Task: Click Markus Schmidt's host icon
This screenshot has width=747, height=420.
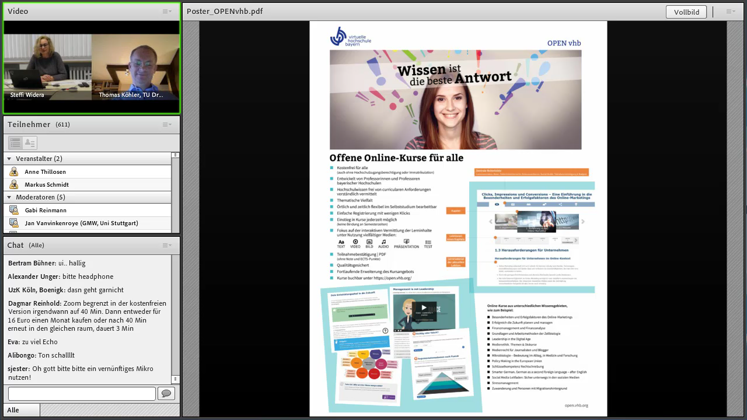Action: (x=14, y=185)
